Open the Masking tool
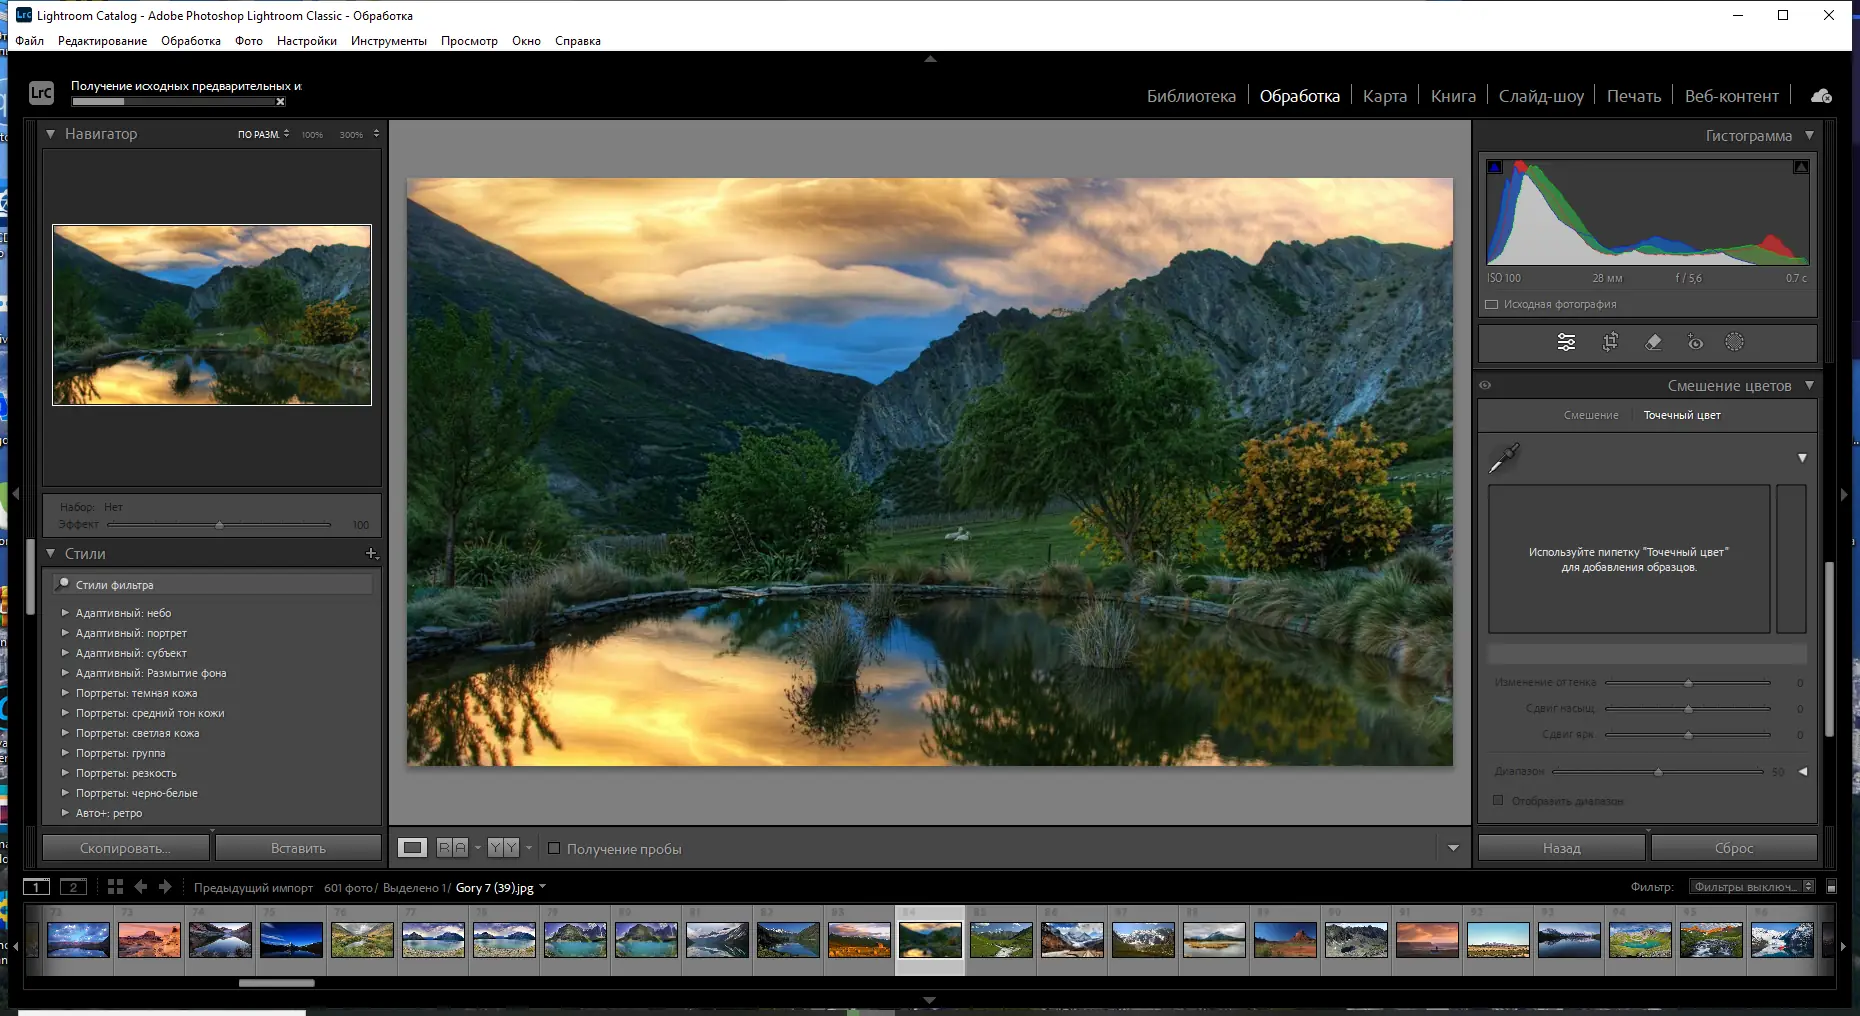Viewport: 1860px width, 1016px height. pyautogui.click(x=1734, y=342)
